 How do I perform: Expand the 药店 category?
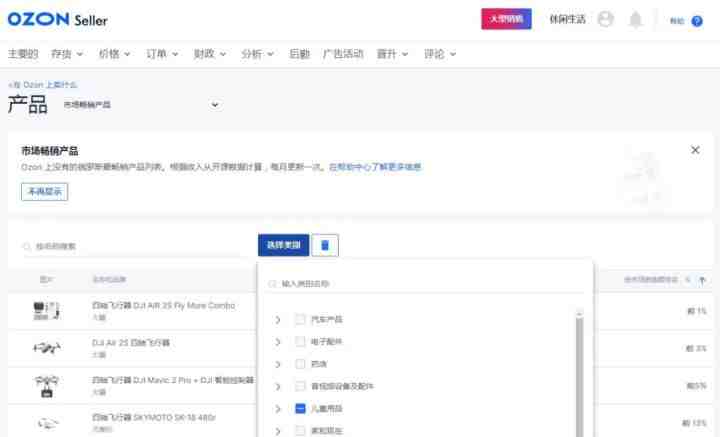[x=278, y=364]
